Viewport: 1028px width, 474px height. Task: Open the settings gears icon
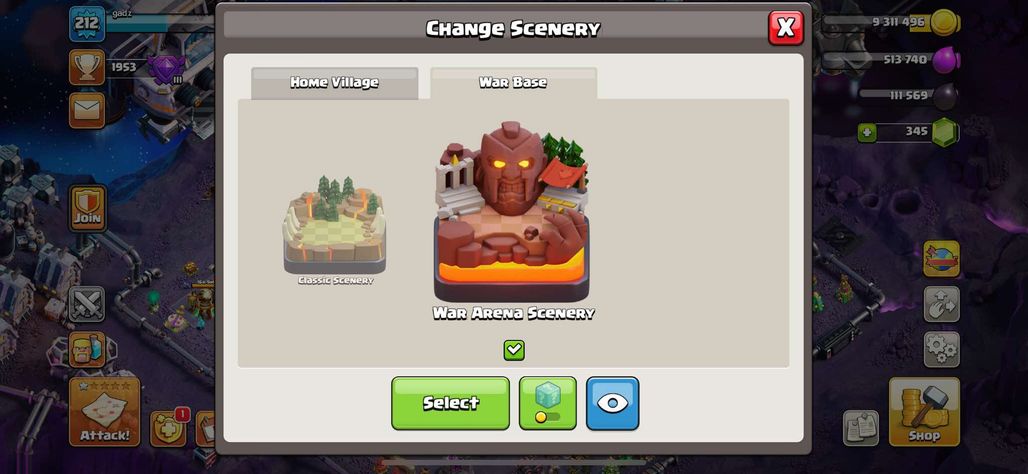(x=941, y=349)
